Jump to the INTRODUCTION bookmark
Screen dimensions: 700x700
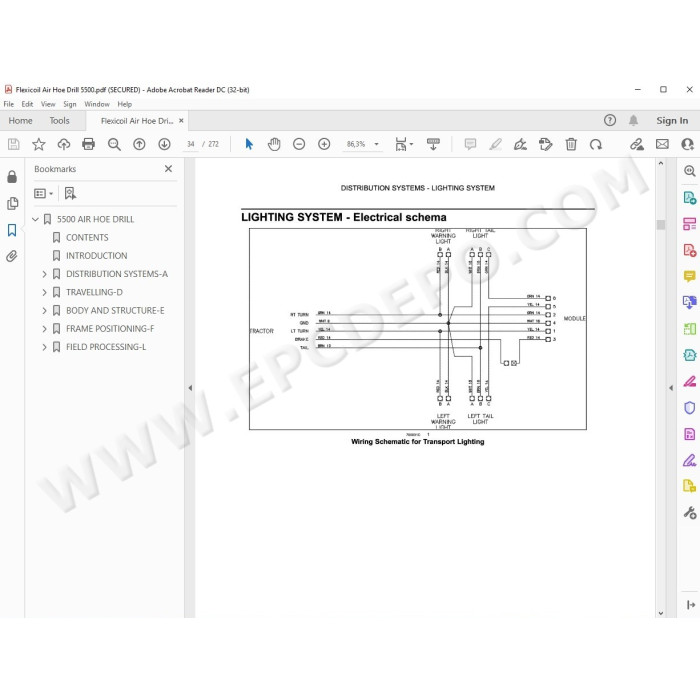(x=96, y=256)
